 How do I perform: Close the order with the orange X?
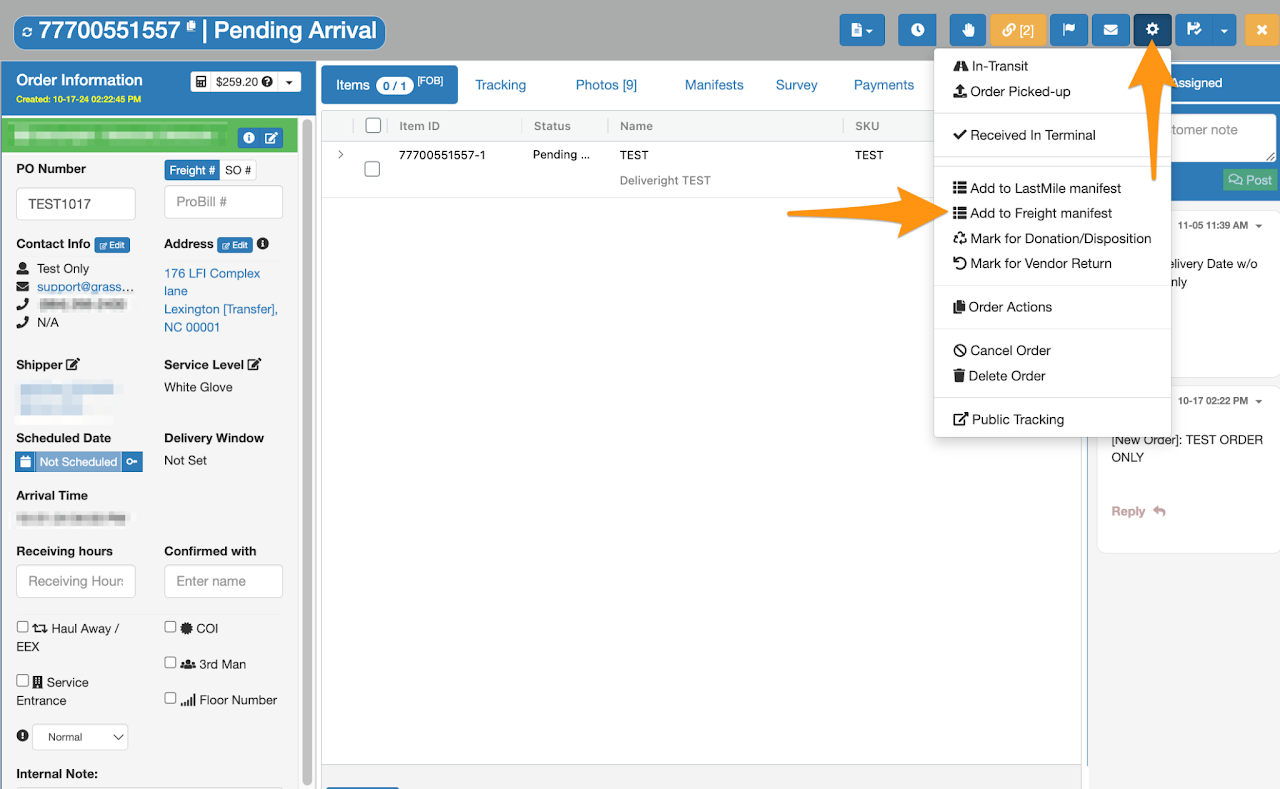pyautogui.click(x=1262, y=30)
